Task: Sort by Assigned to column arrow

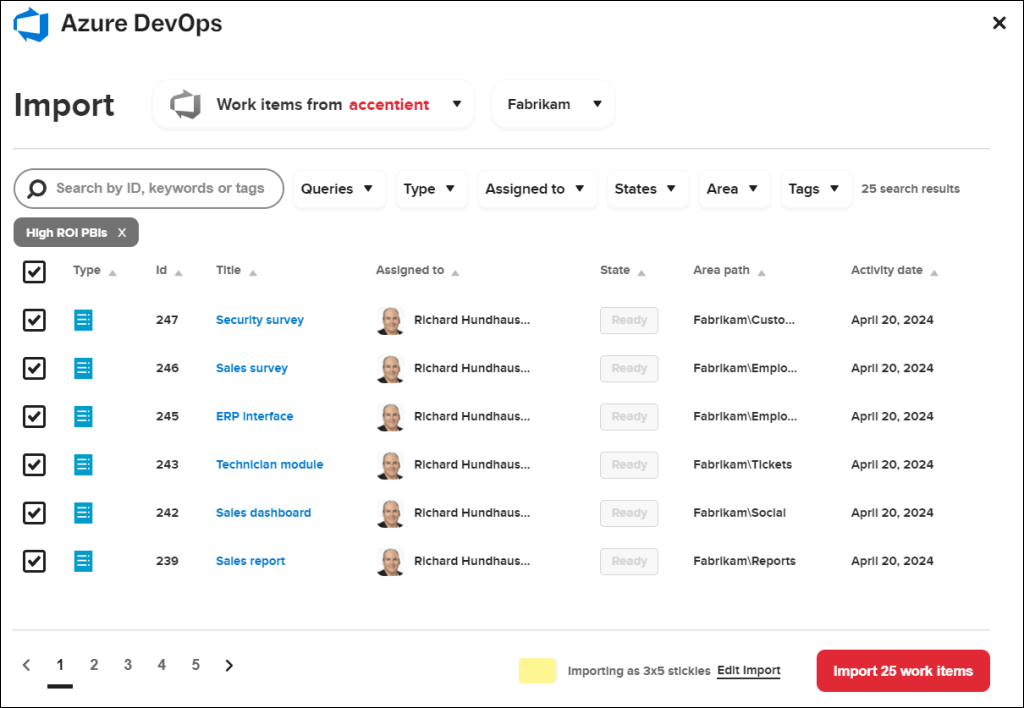Action: tap(455, 273)
